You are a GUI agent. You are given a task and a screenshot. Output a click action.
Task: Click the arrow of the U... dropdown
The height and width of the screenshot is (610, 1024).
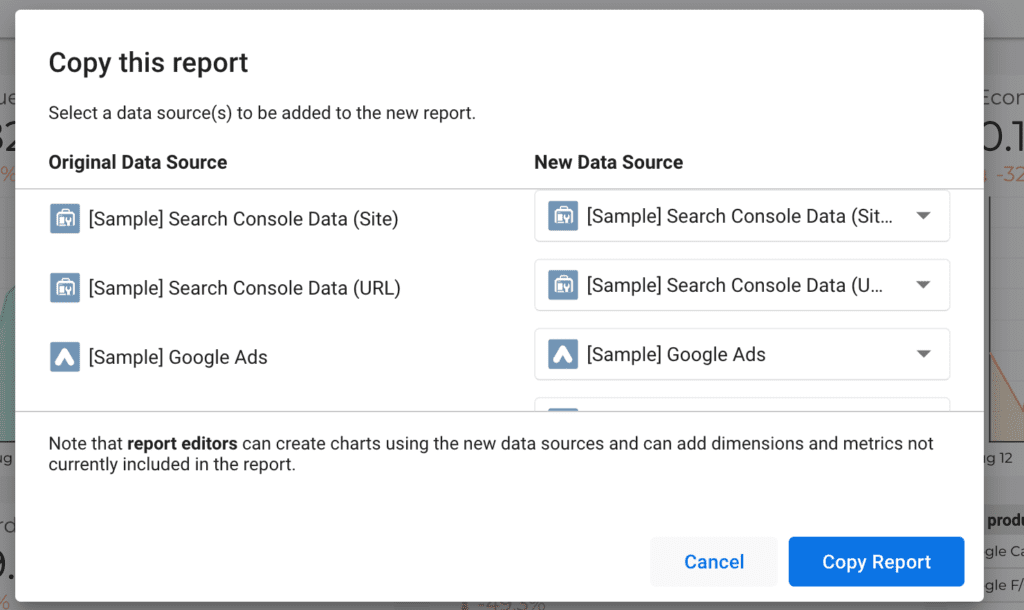coord(923,285)
